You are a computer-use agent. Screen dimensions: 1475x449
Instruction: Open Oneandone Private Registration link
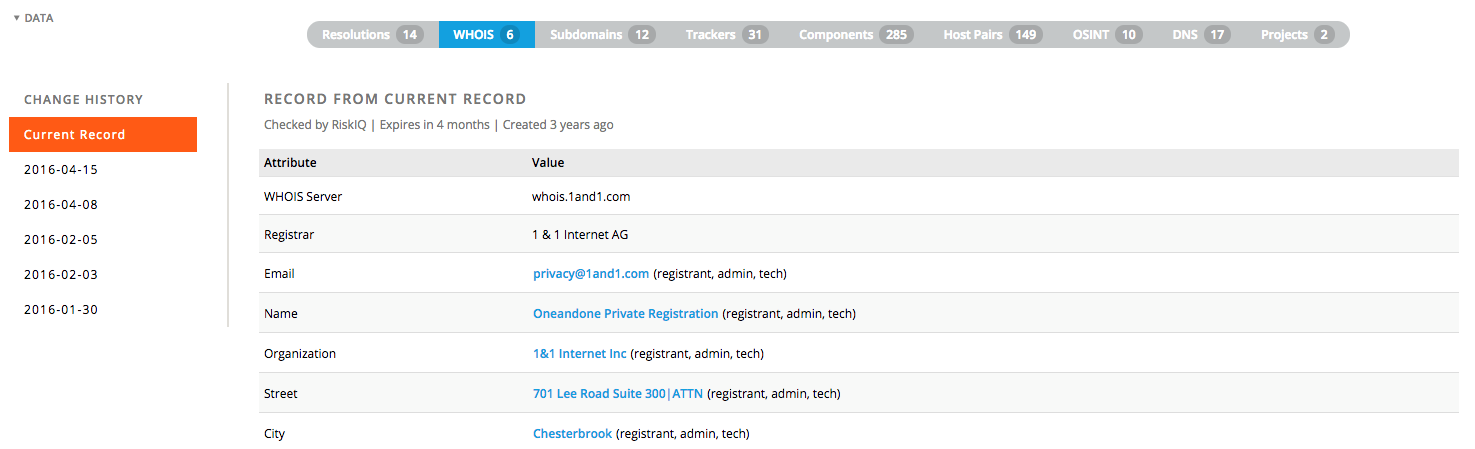[x=625, y=314]
